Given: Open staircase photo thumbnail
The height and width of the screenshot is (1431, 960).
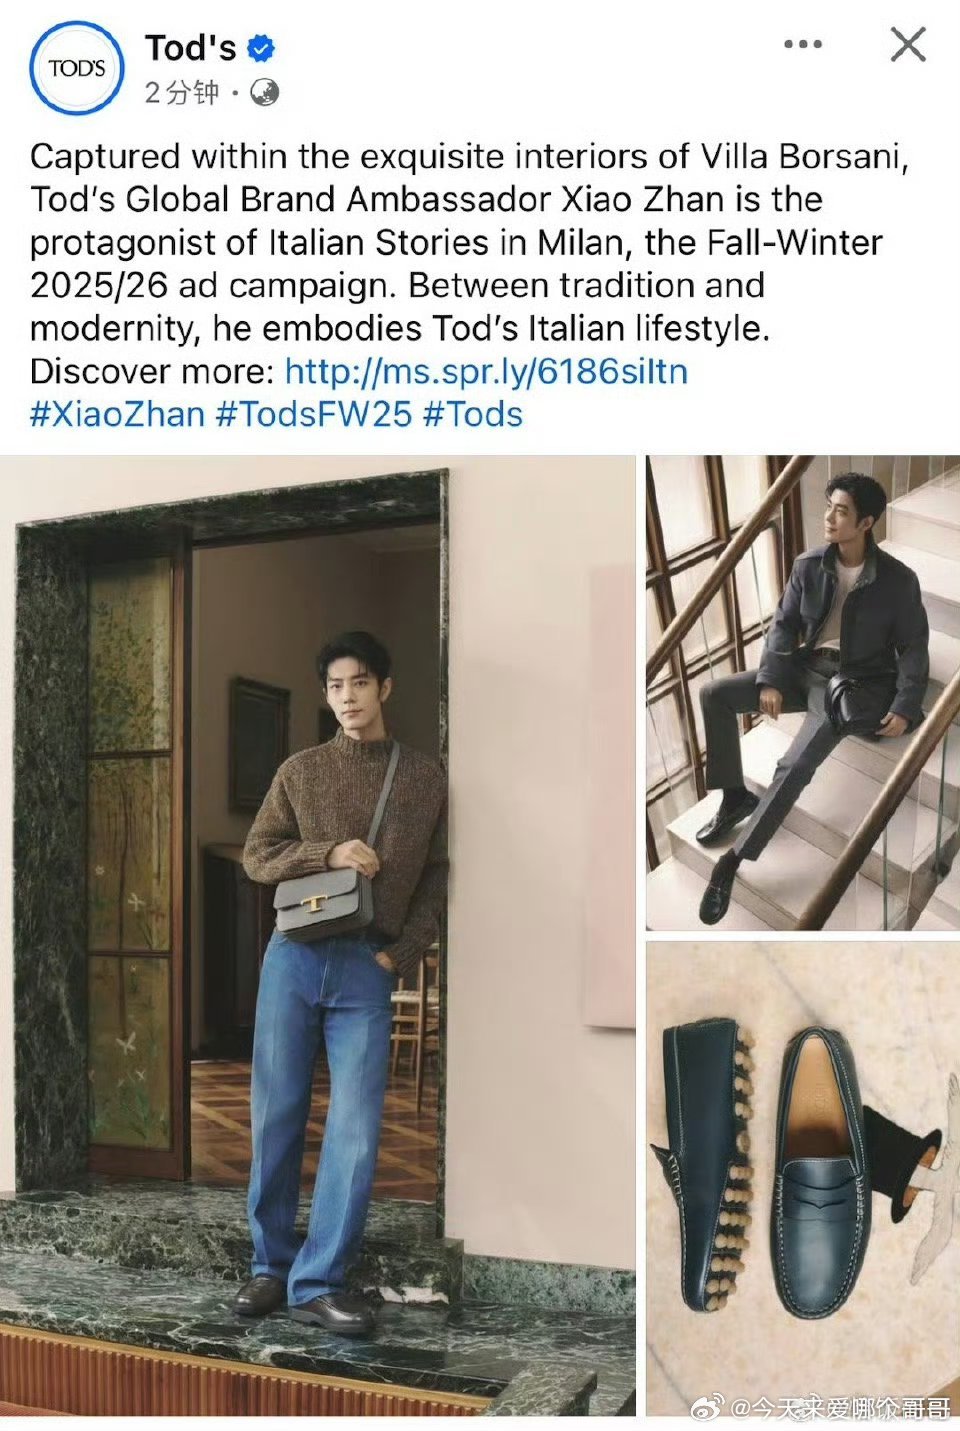Looking at the screenshot, I should 803,693.
